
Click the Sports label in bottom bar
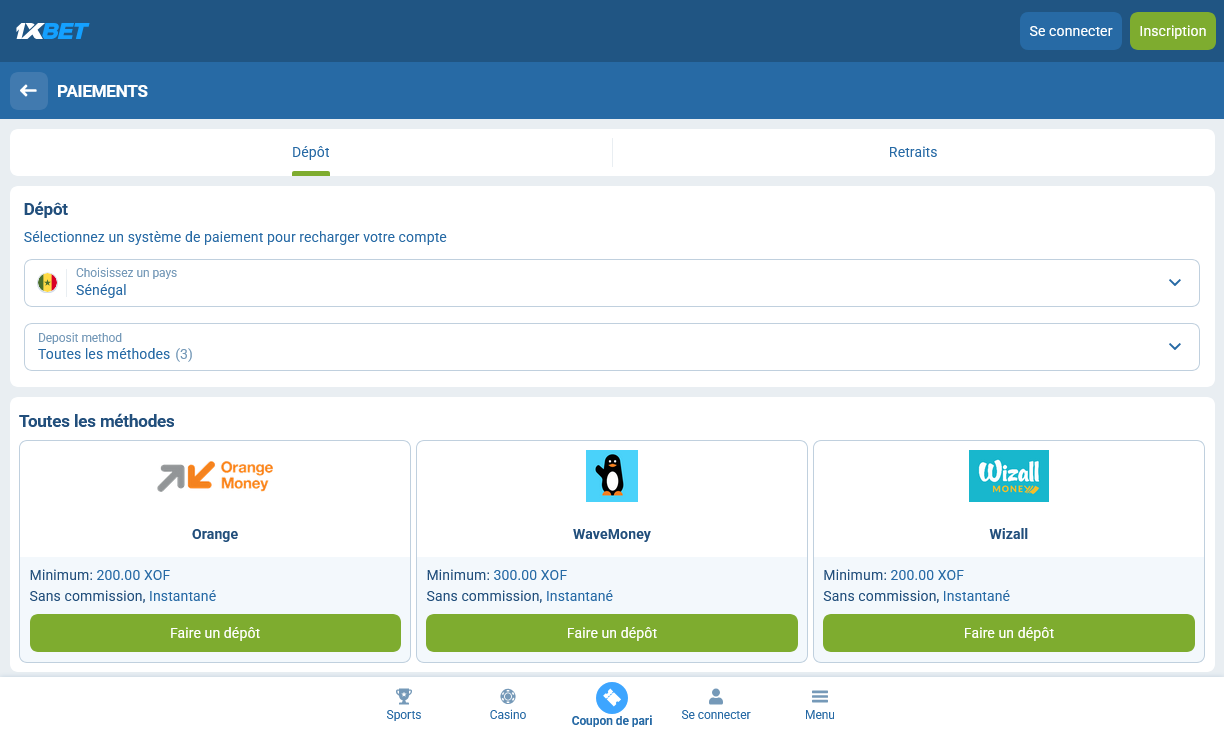(x=404, y=715)
